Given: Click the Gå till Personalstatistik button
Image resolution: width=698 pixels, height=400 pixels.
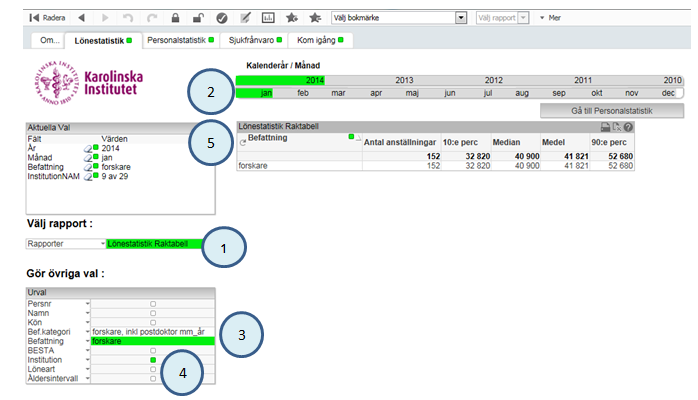Looking at the screenshot, I should (x=612, y=111).
